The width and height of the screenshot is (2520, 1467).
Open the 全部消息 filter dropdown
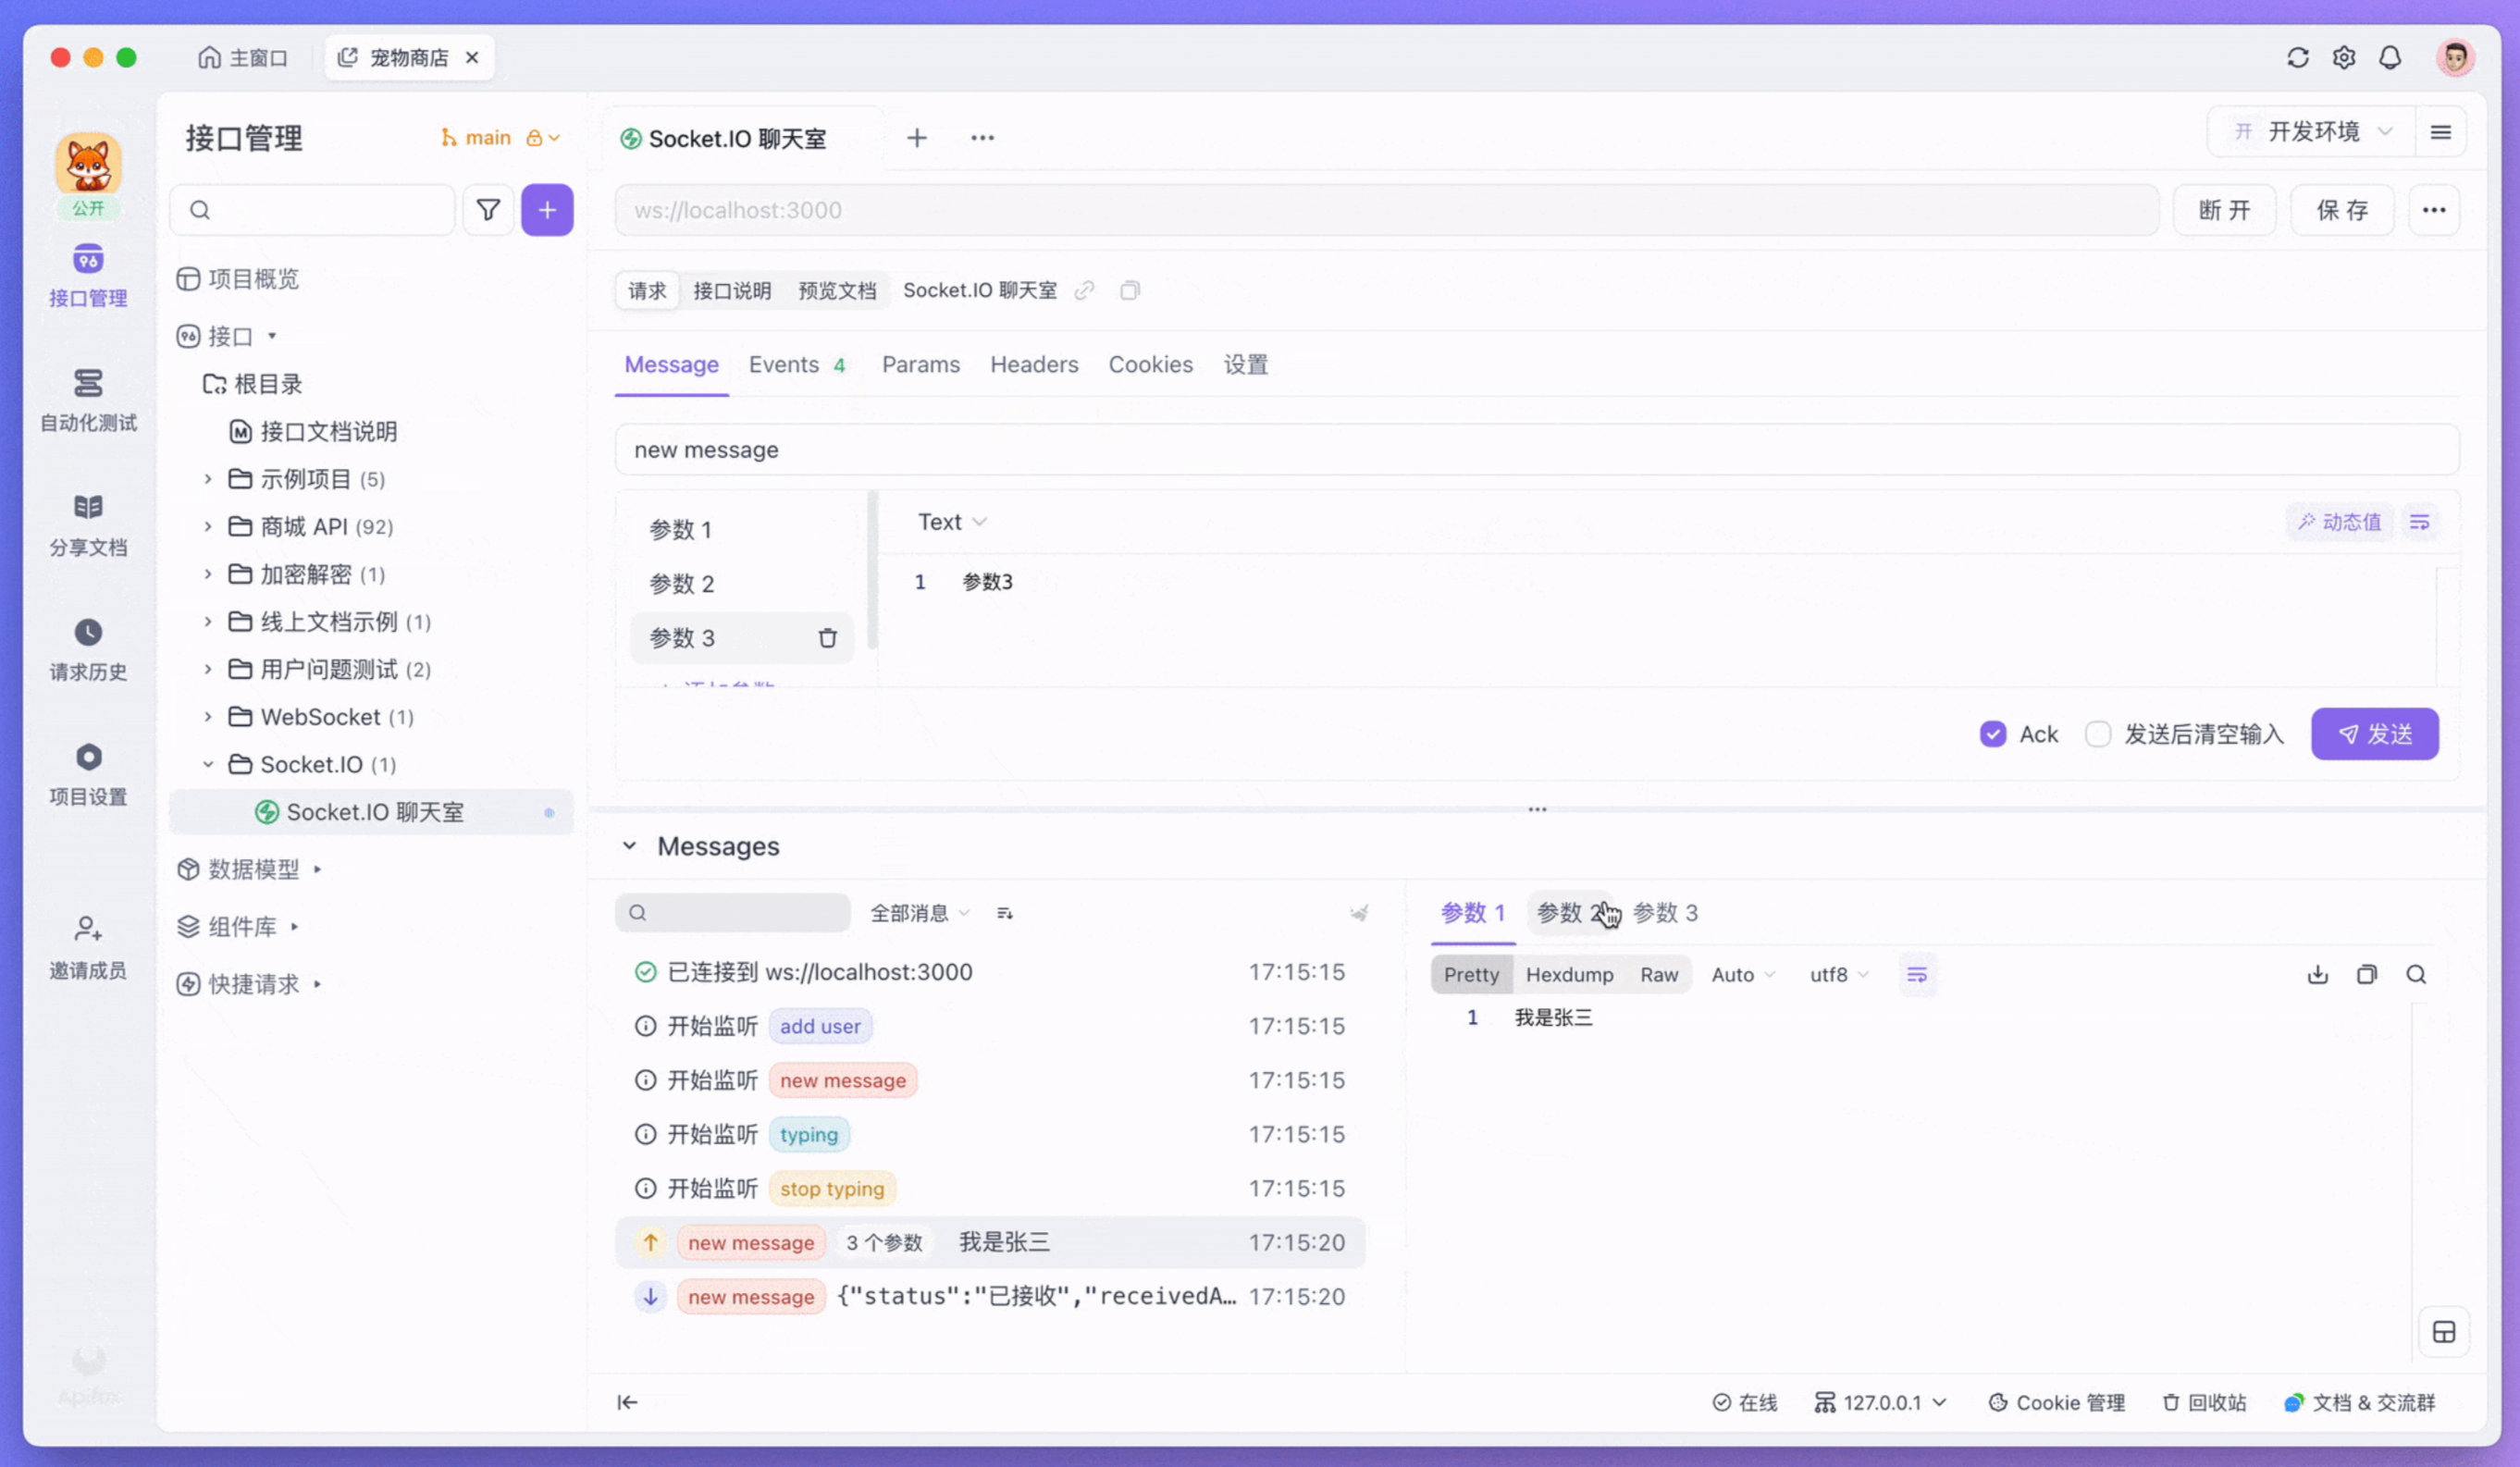919,913
